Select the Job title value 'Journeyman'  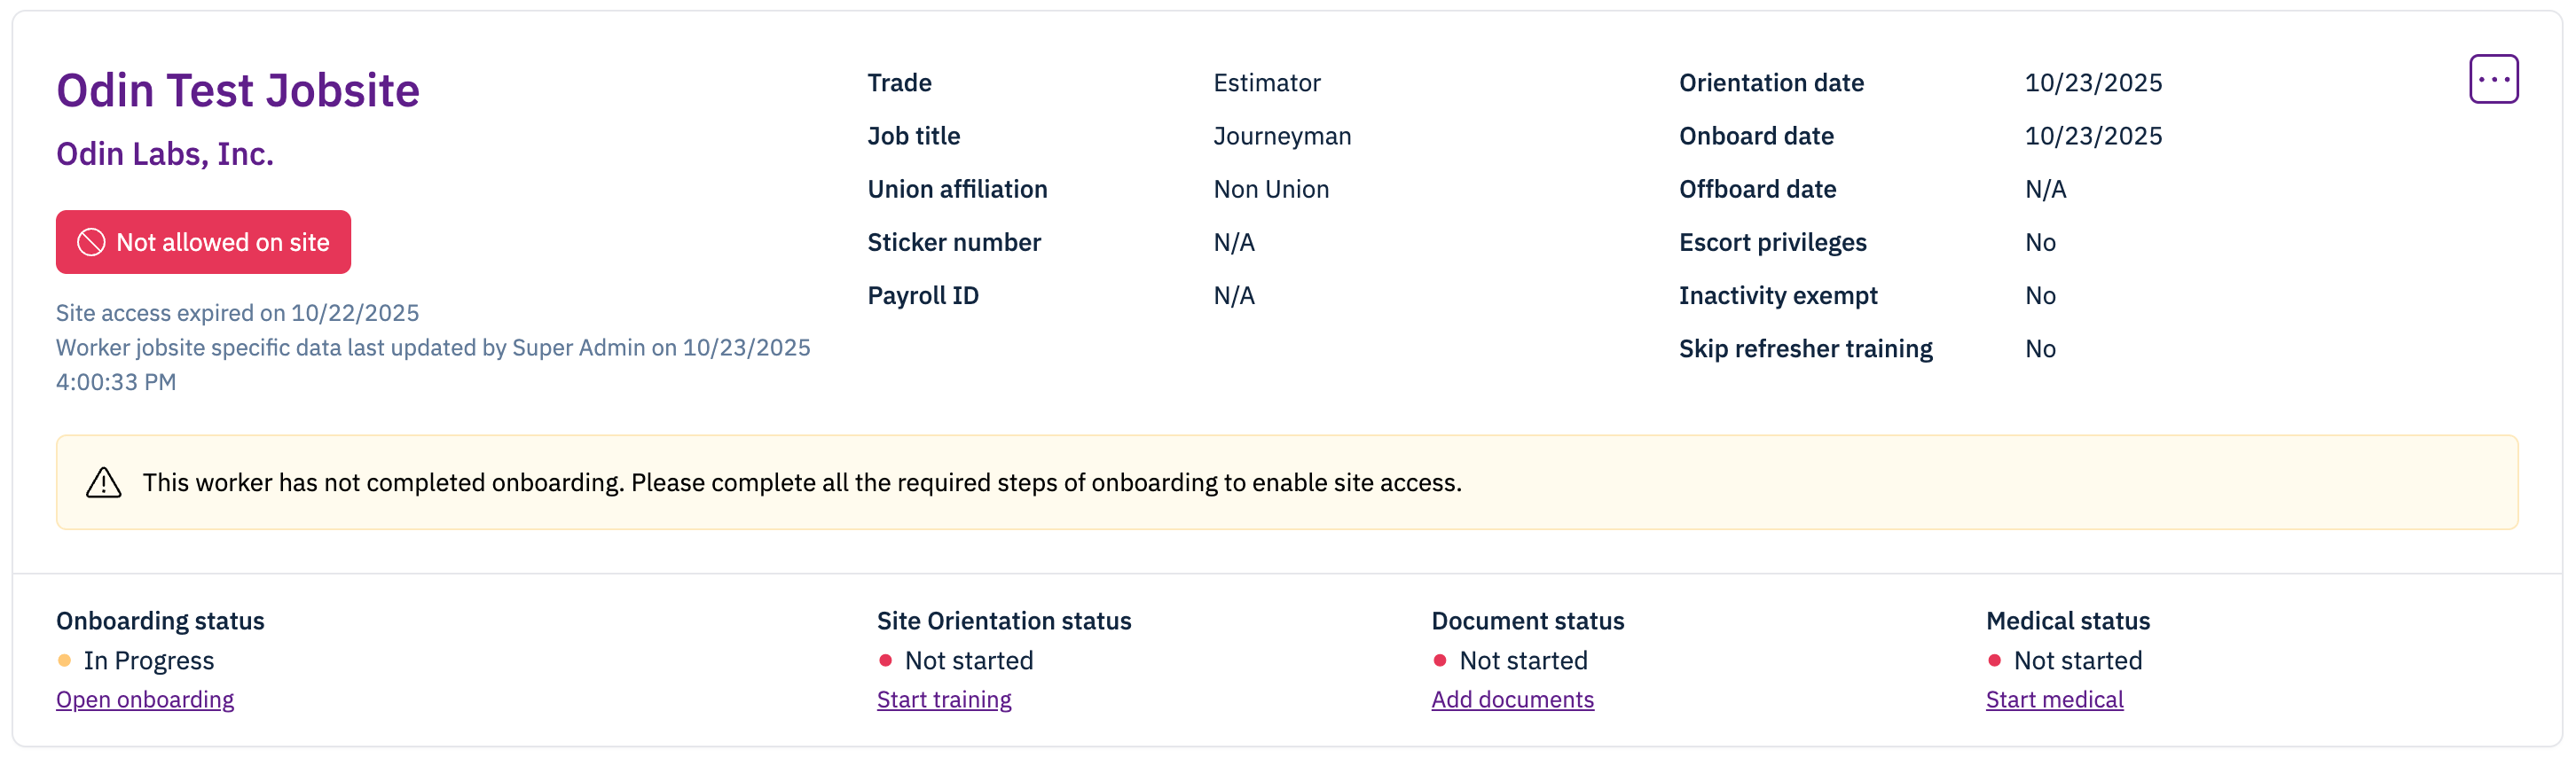pos(1281,136)
